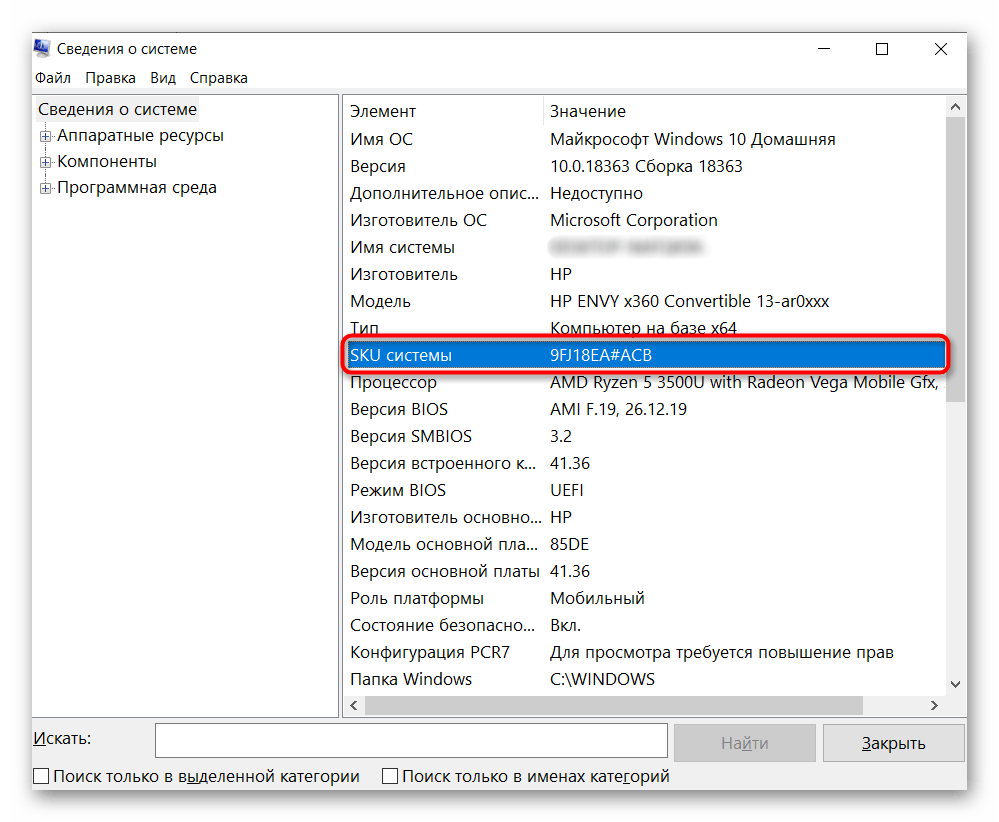This screenshot has height=822, width=999.
Task: Toggle Поиск только в именах категорий checkbox
Action: 391,776
